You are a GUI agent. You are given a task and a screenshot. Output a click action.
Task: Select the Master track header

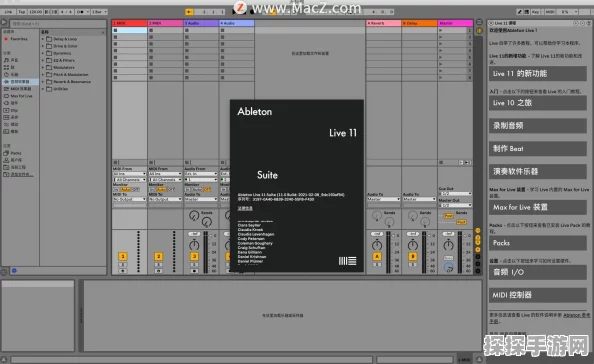(x=455, y=23)
